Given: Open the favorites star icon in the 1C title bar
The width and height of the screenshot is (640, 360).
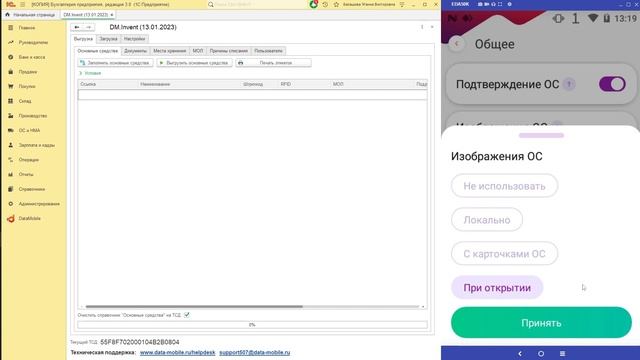Looking at the screenshot, I should [336, 4].
